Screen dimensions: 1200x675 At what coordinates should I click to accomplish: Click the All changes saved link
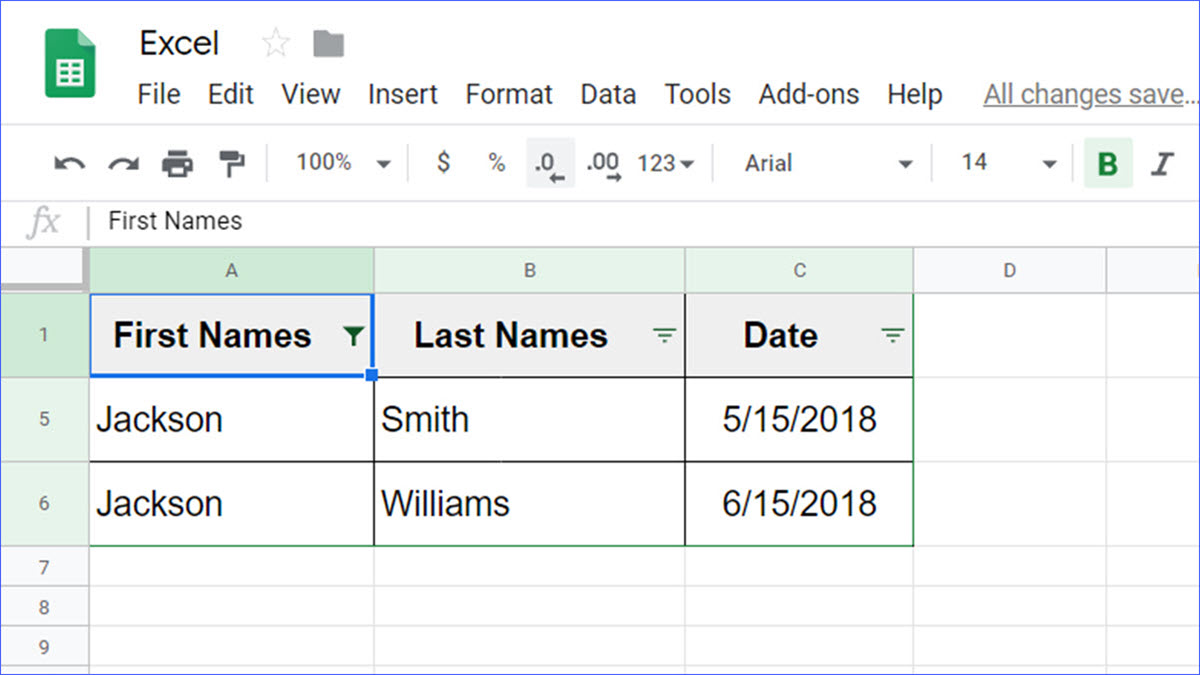[1088, 94]
